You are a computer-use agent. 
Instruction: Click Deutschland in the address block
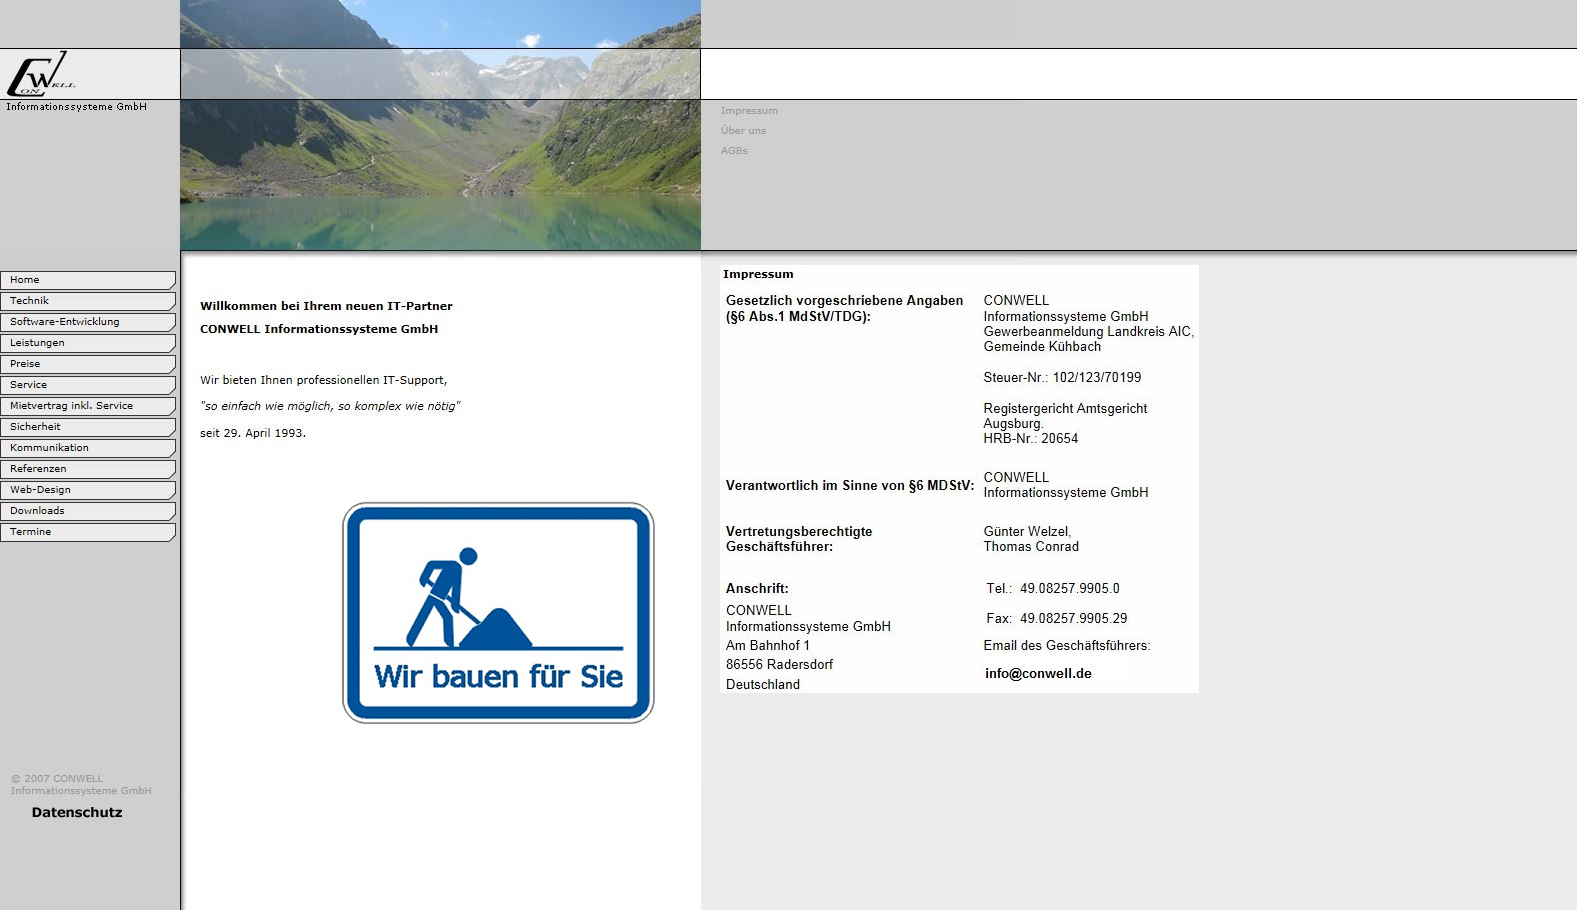(763, 684)
